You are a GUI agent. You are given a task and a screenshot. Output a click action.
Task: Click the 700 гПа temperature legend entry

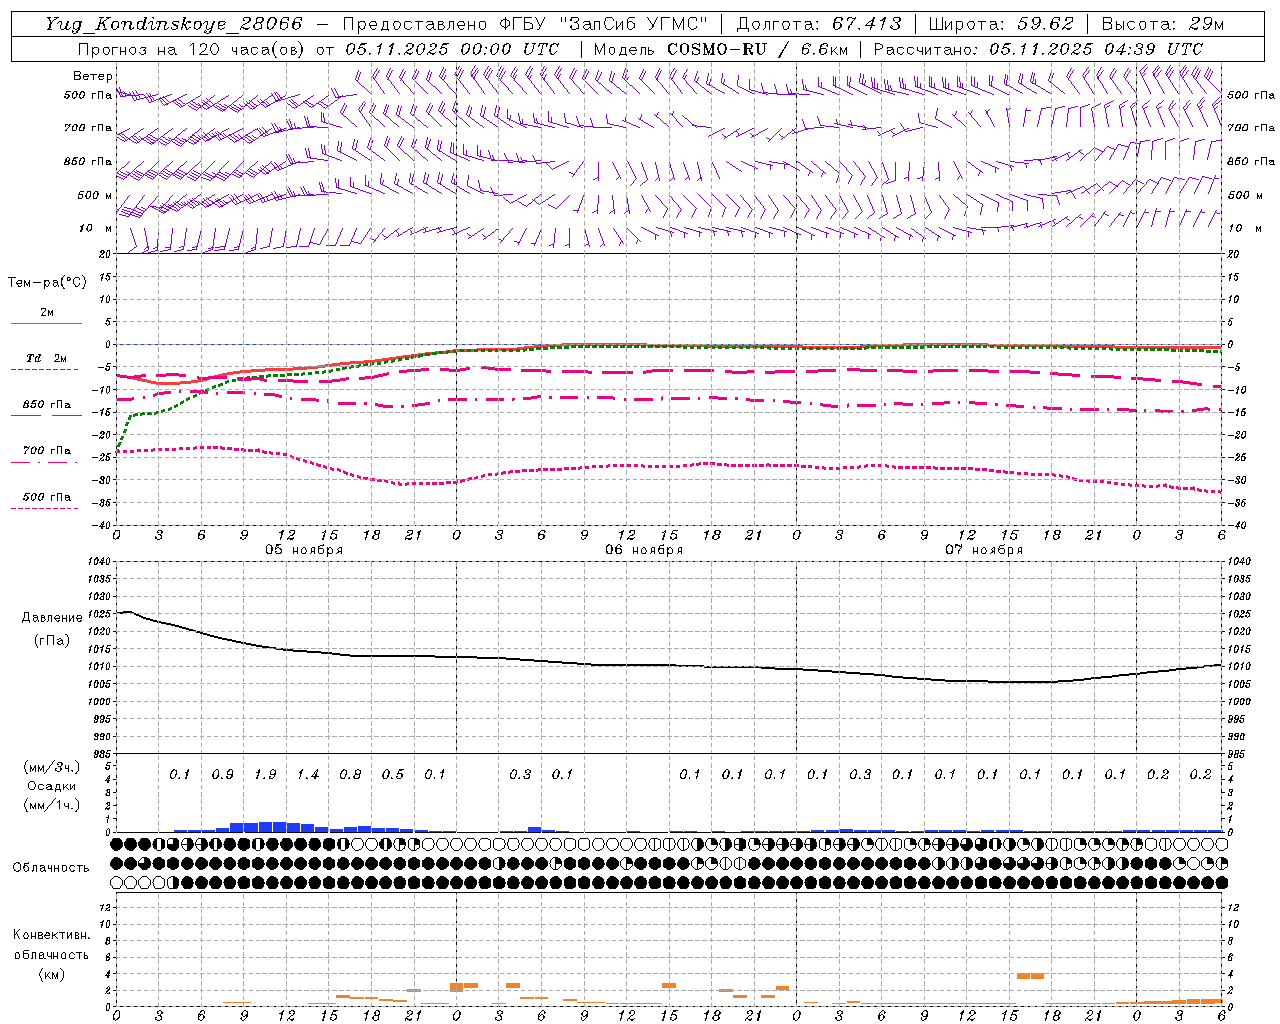click(x=47, y=451)
